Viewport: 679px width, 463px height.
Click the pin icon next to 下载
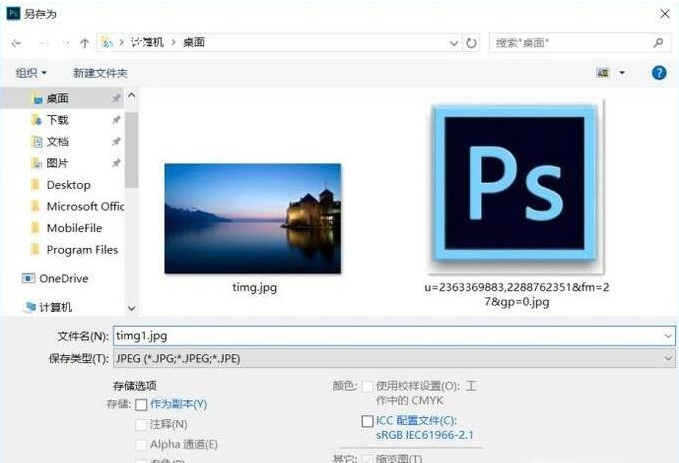click(116, 120)
